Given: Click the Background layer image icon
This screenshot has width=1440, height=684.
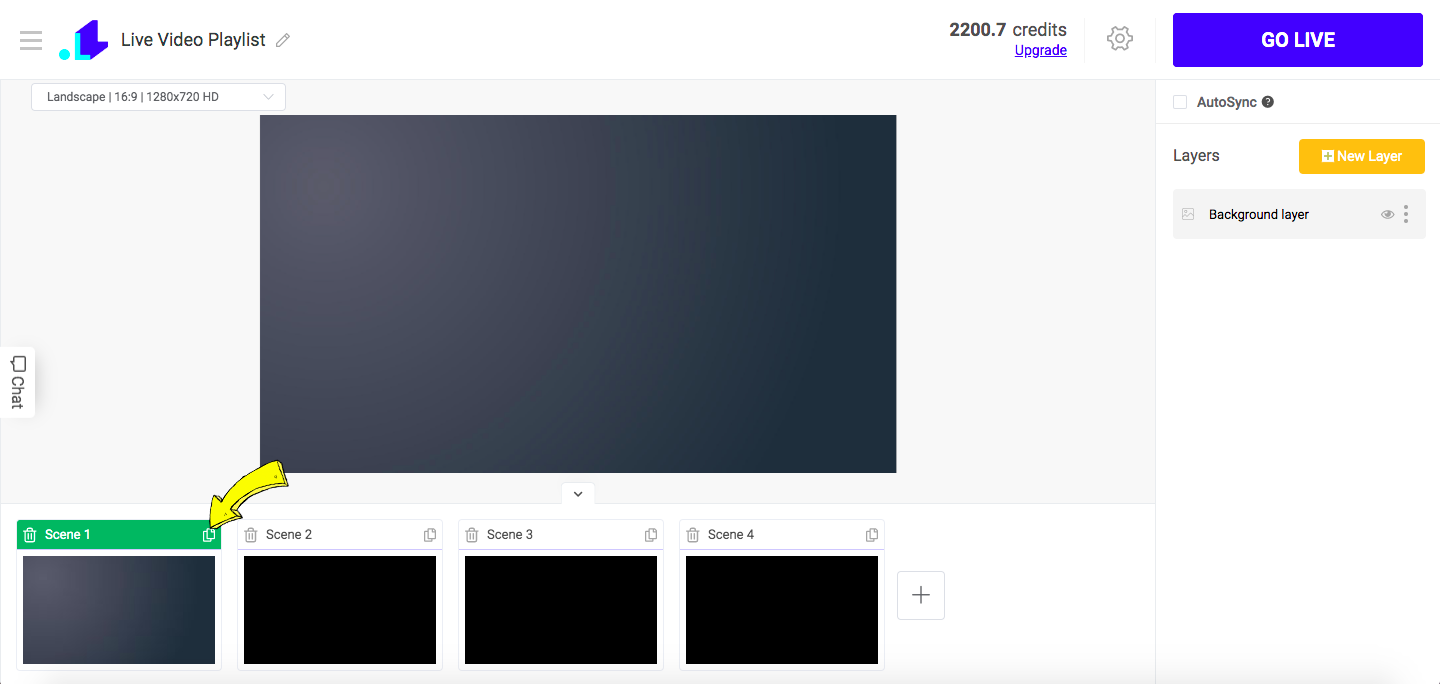Looking at the screenshot, I should pos(1188,214).
